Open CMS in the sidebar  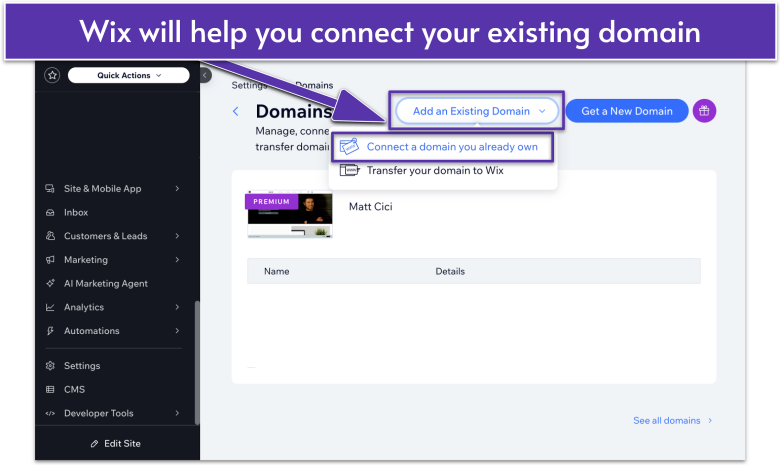pyautogui.click(x=74, y=389)
